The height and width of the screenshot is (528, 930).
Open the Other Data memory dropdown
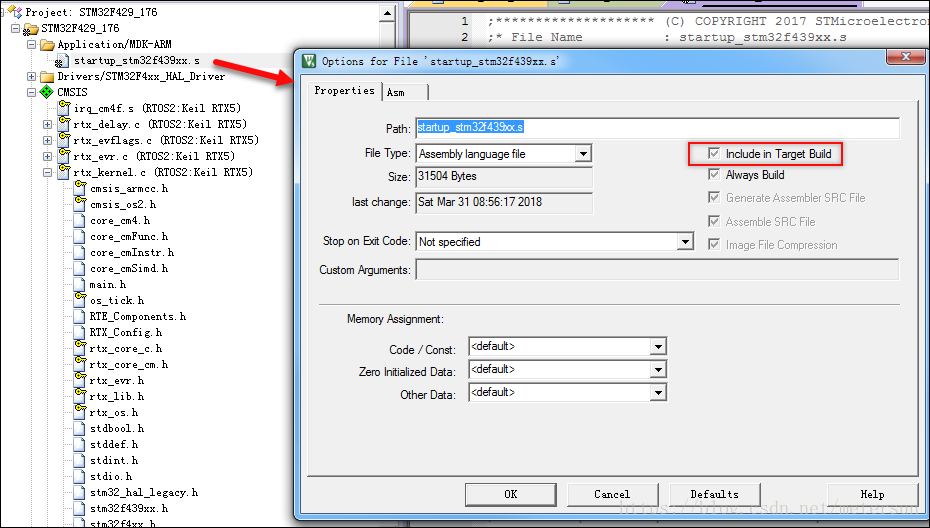click(658, 393)
